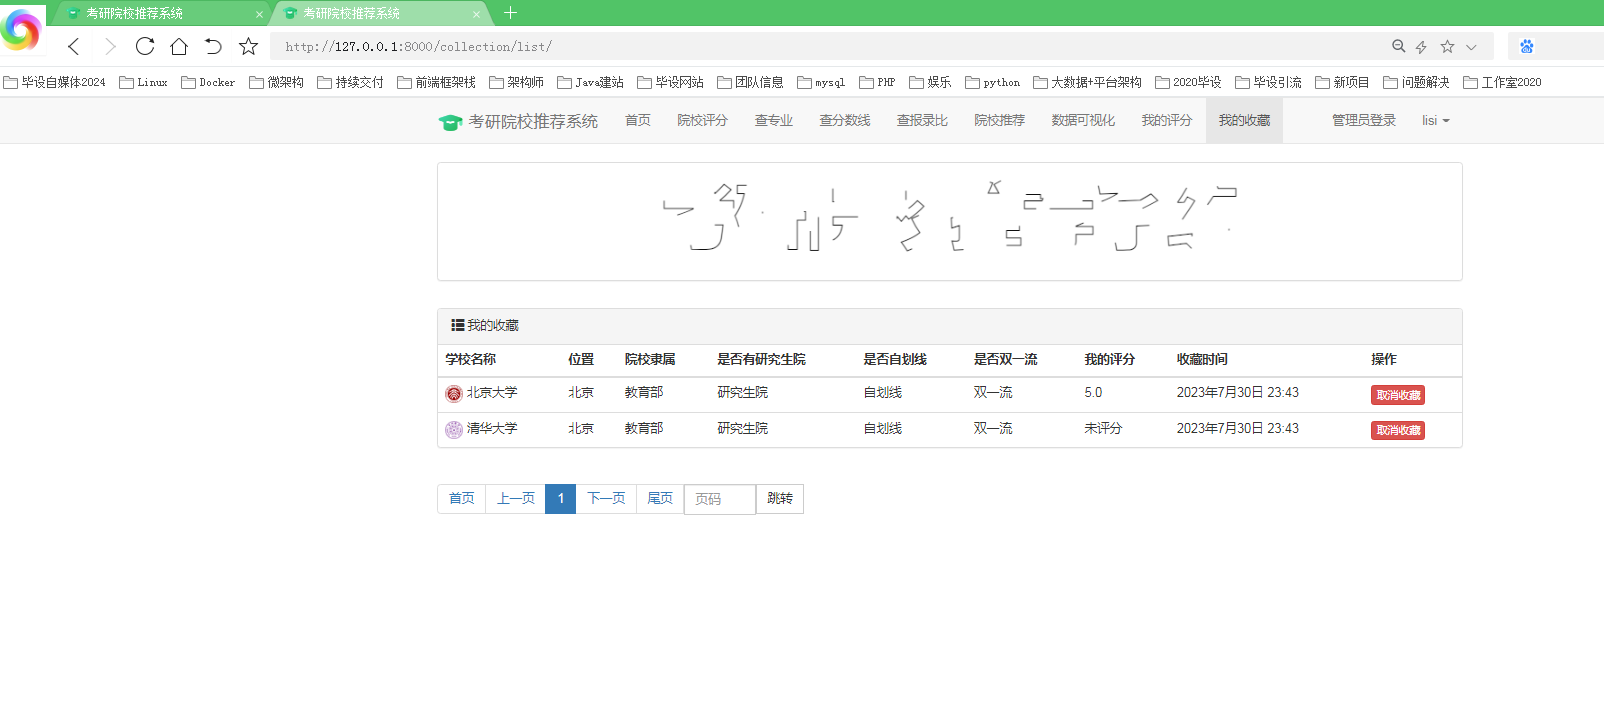
Task: Click the 管理员登录 link
Action: click(x=1364, y=120)
